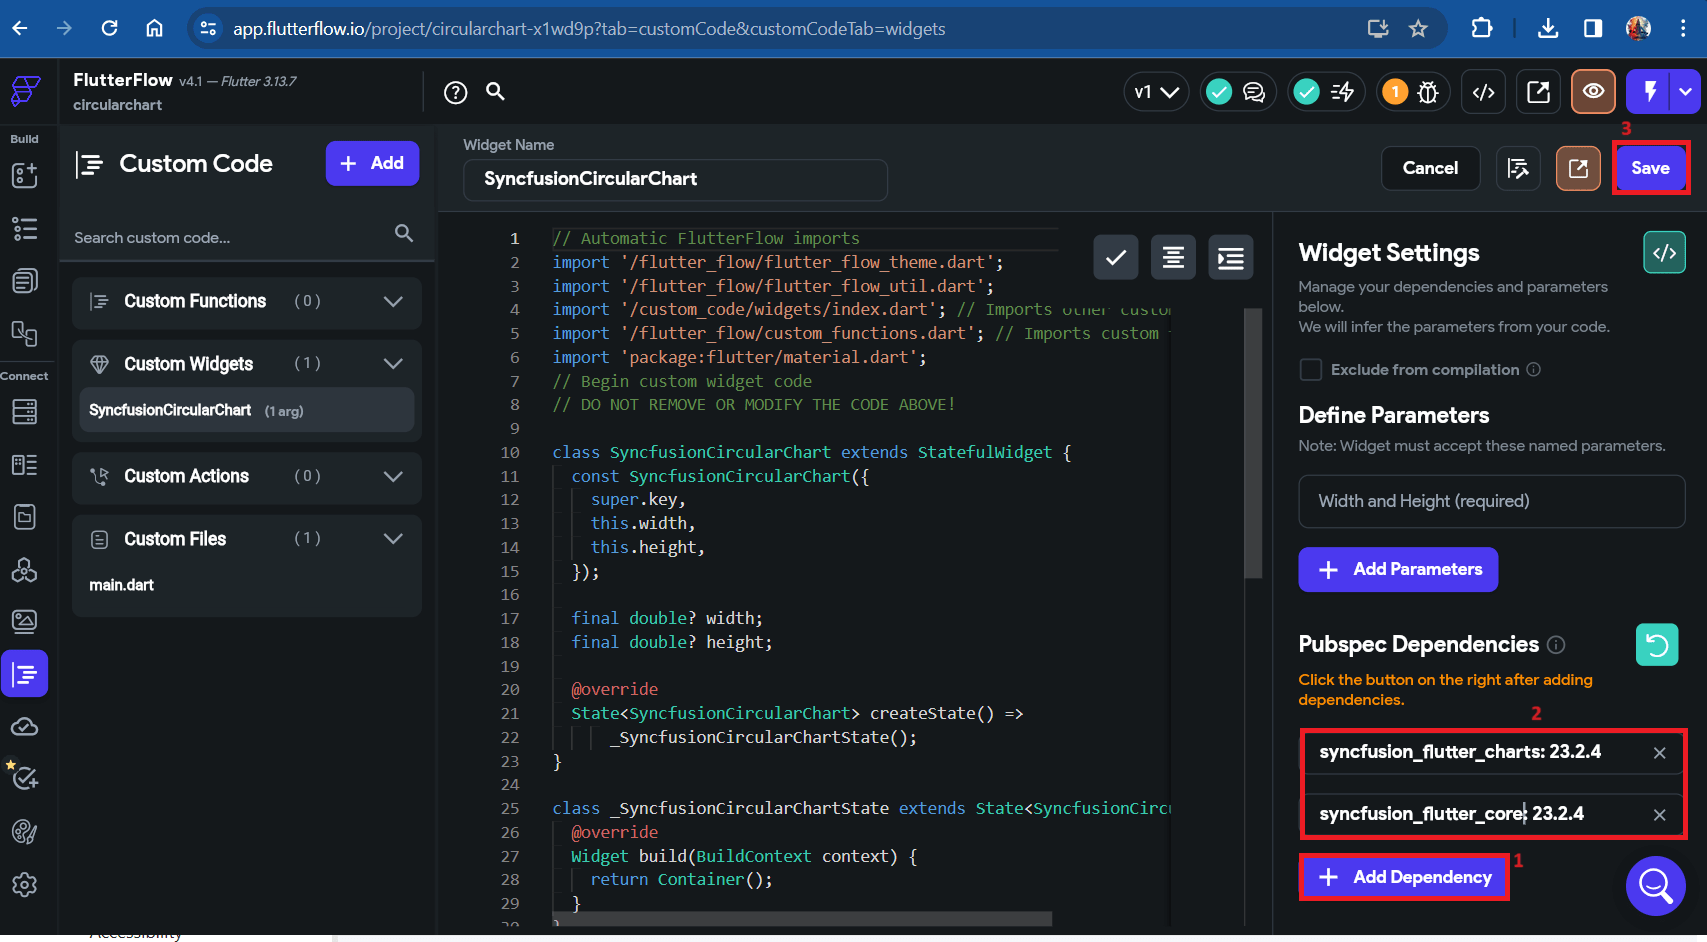Open the help question-mark icon
Viewport: 1707px width, 942px height.
[x=456, y=93]
